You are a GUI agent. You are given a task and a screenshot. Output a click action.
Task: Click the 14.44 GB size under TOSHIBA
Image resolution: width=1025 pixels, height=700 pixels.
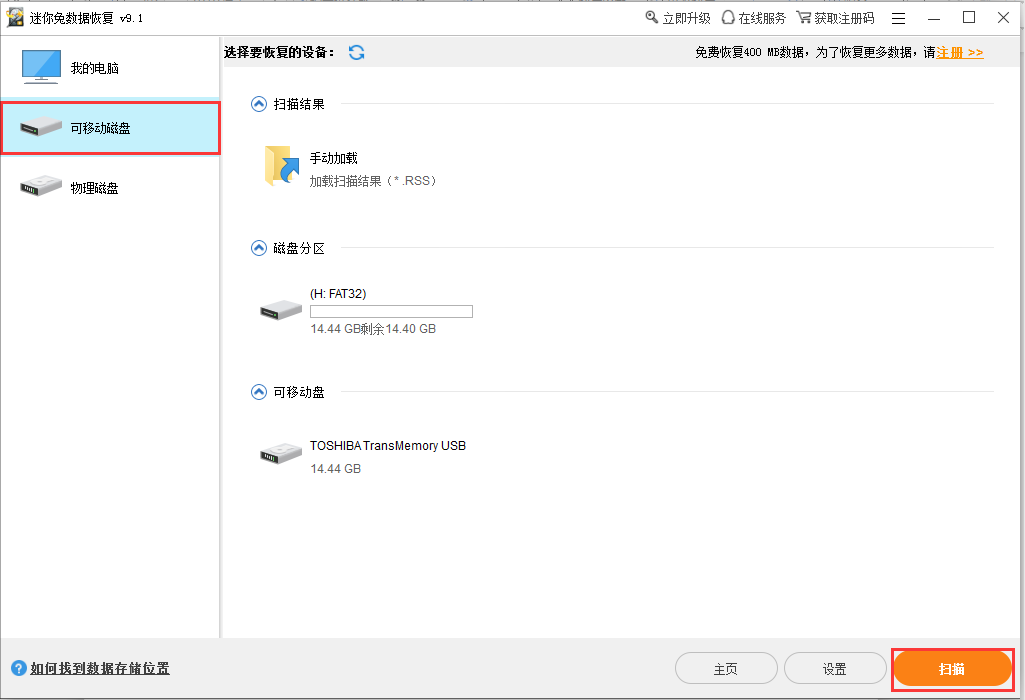[x=335, y=469]
